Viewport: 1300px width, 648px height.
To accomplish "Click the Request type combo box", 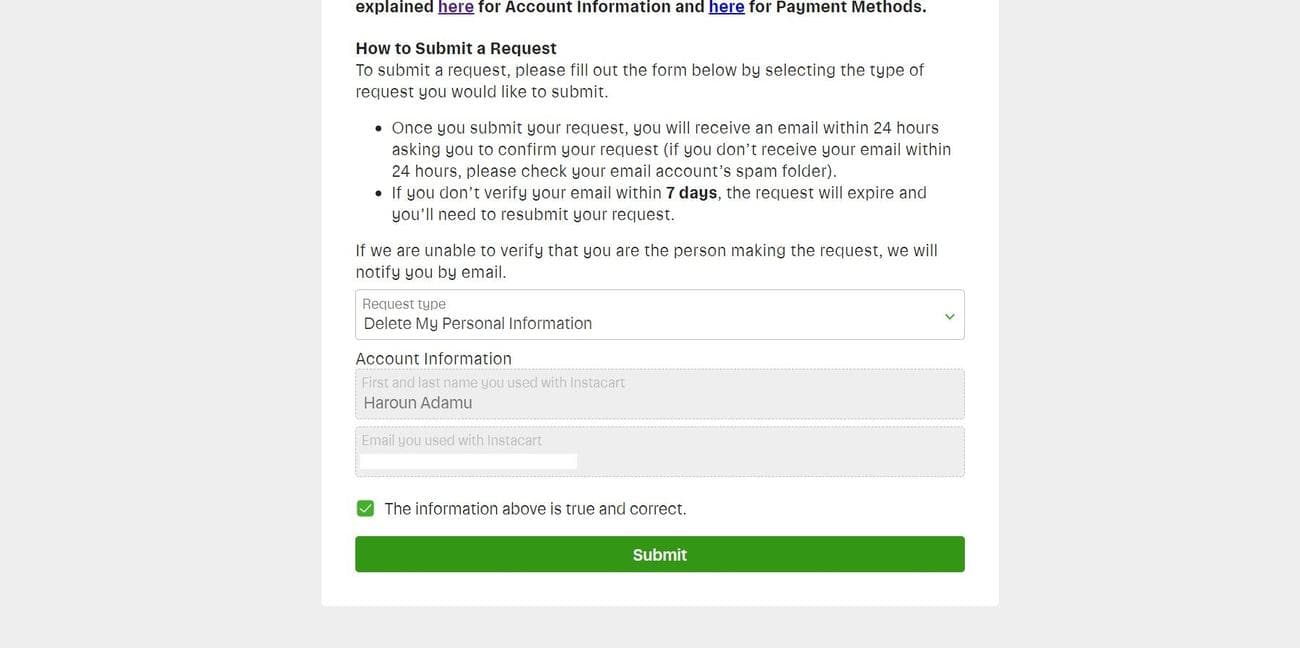I will [x=660, y=313].
